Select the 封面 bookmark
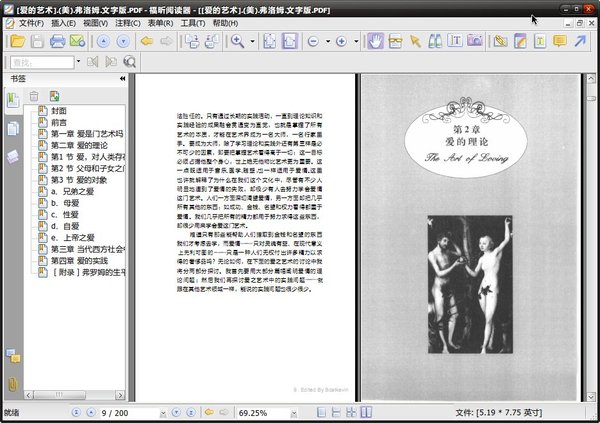The width and height of the screenshot is (600, 423). 59,110
